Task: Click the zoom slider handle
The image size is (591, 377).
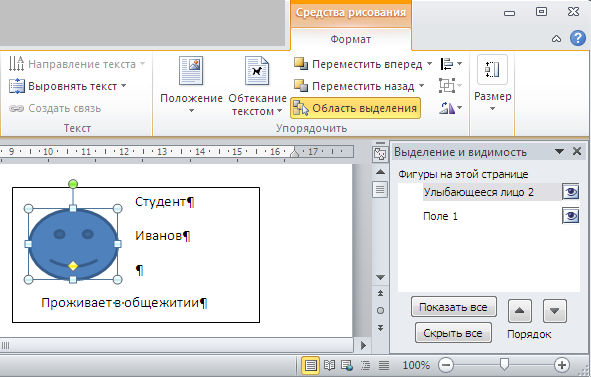Action: tap(504, 365)
